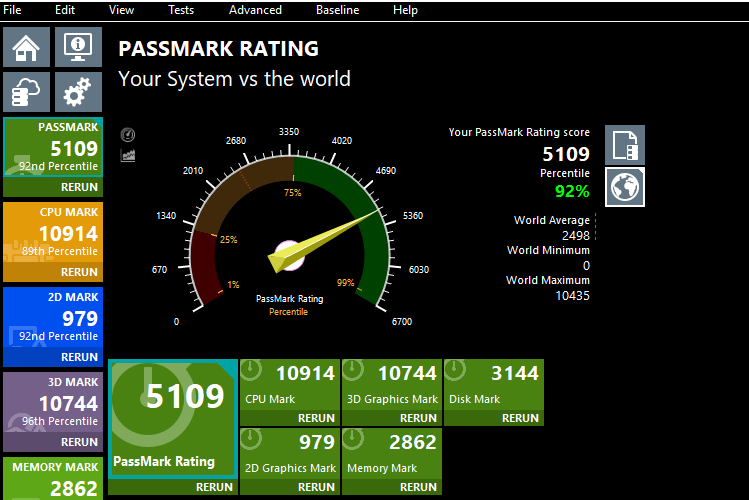This screenshot has width=749, height=500.
Task: Open the File menu
Action: point(12,10)
